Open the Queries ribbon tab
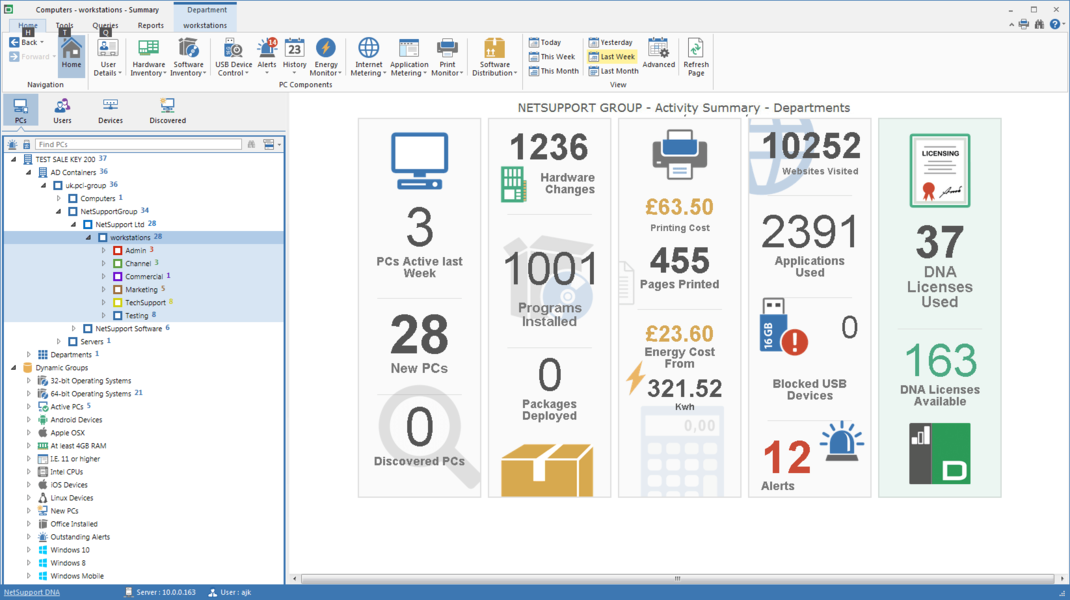1070x600 pixels. click(105, 25)
